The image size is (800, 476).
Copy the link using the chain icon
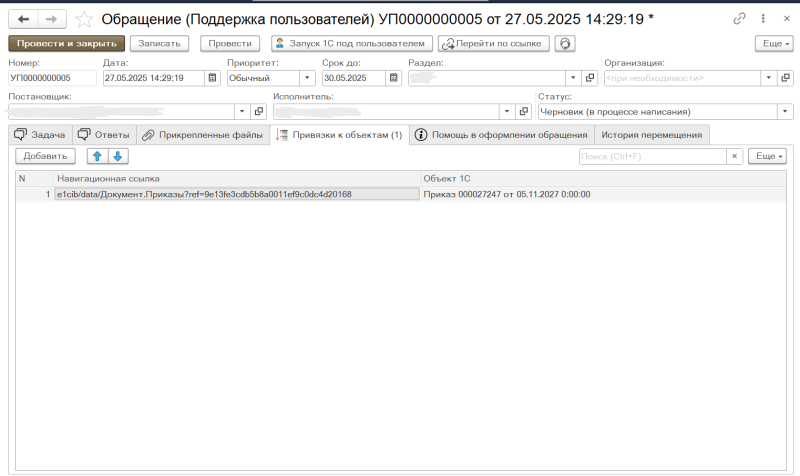[739, 19]
